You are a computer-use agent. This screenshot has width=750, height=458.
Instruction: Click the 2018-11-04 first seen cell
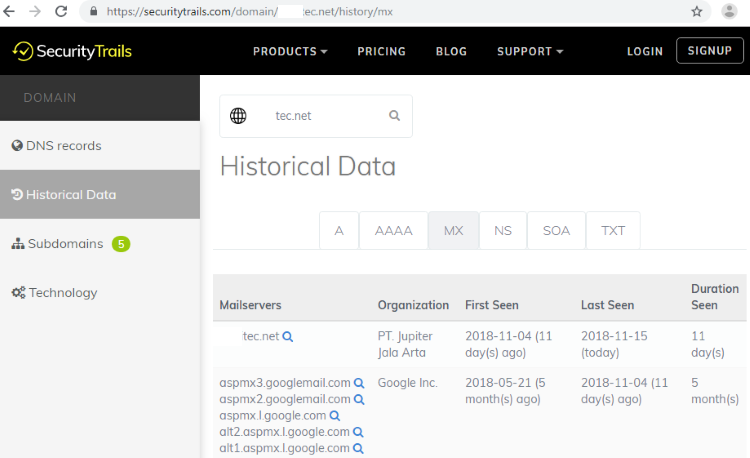tap(508, 344)
